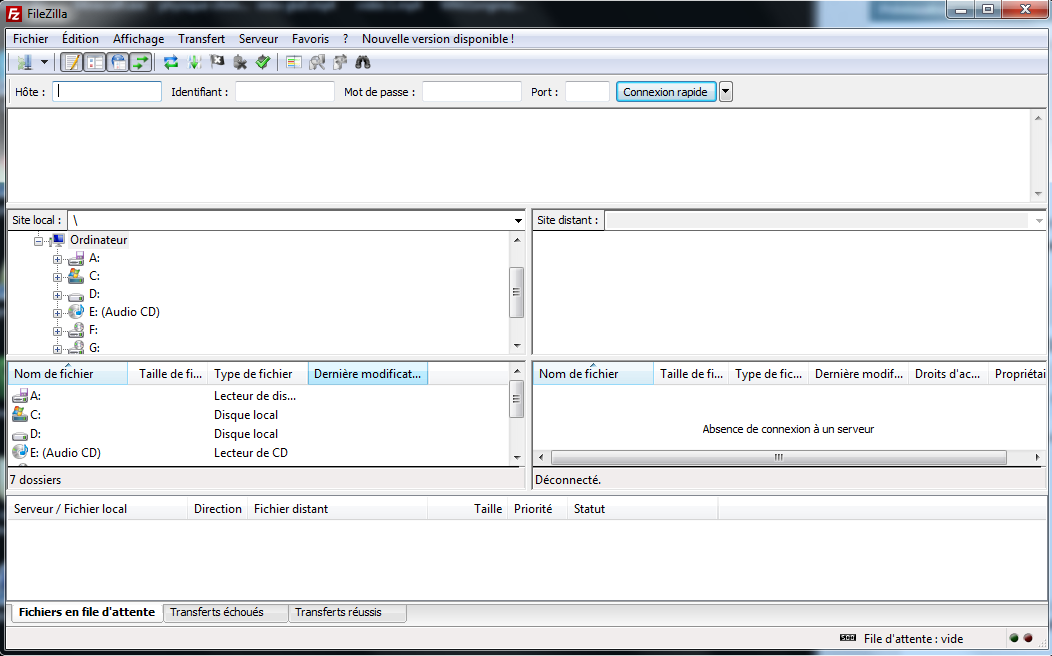Toggle the message log display
Image resolution: width=1052 pixels, height=656 pixels.
pyautogui.click(x=72, y=62)
